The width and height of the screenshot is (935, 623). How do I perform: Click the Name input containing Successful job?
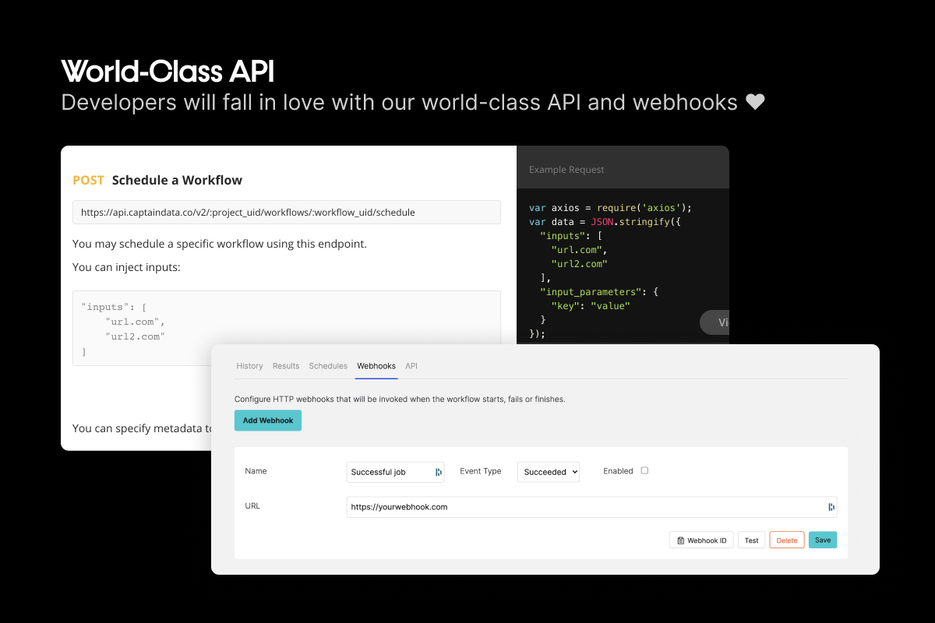[390, 471]
